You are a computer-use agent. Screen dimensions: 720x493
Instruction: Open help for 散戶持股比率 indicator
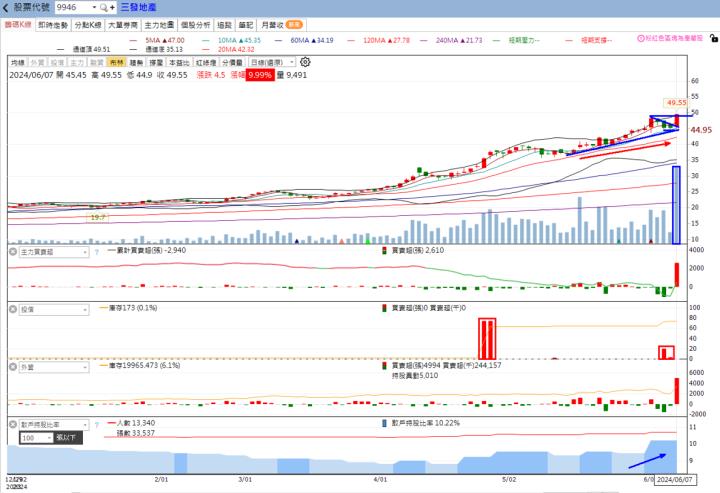click(96, 425)
